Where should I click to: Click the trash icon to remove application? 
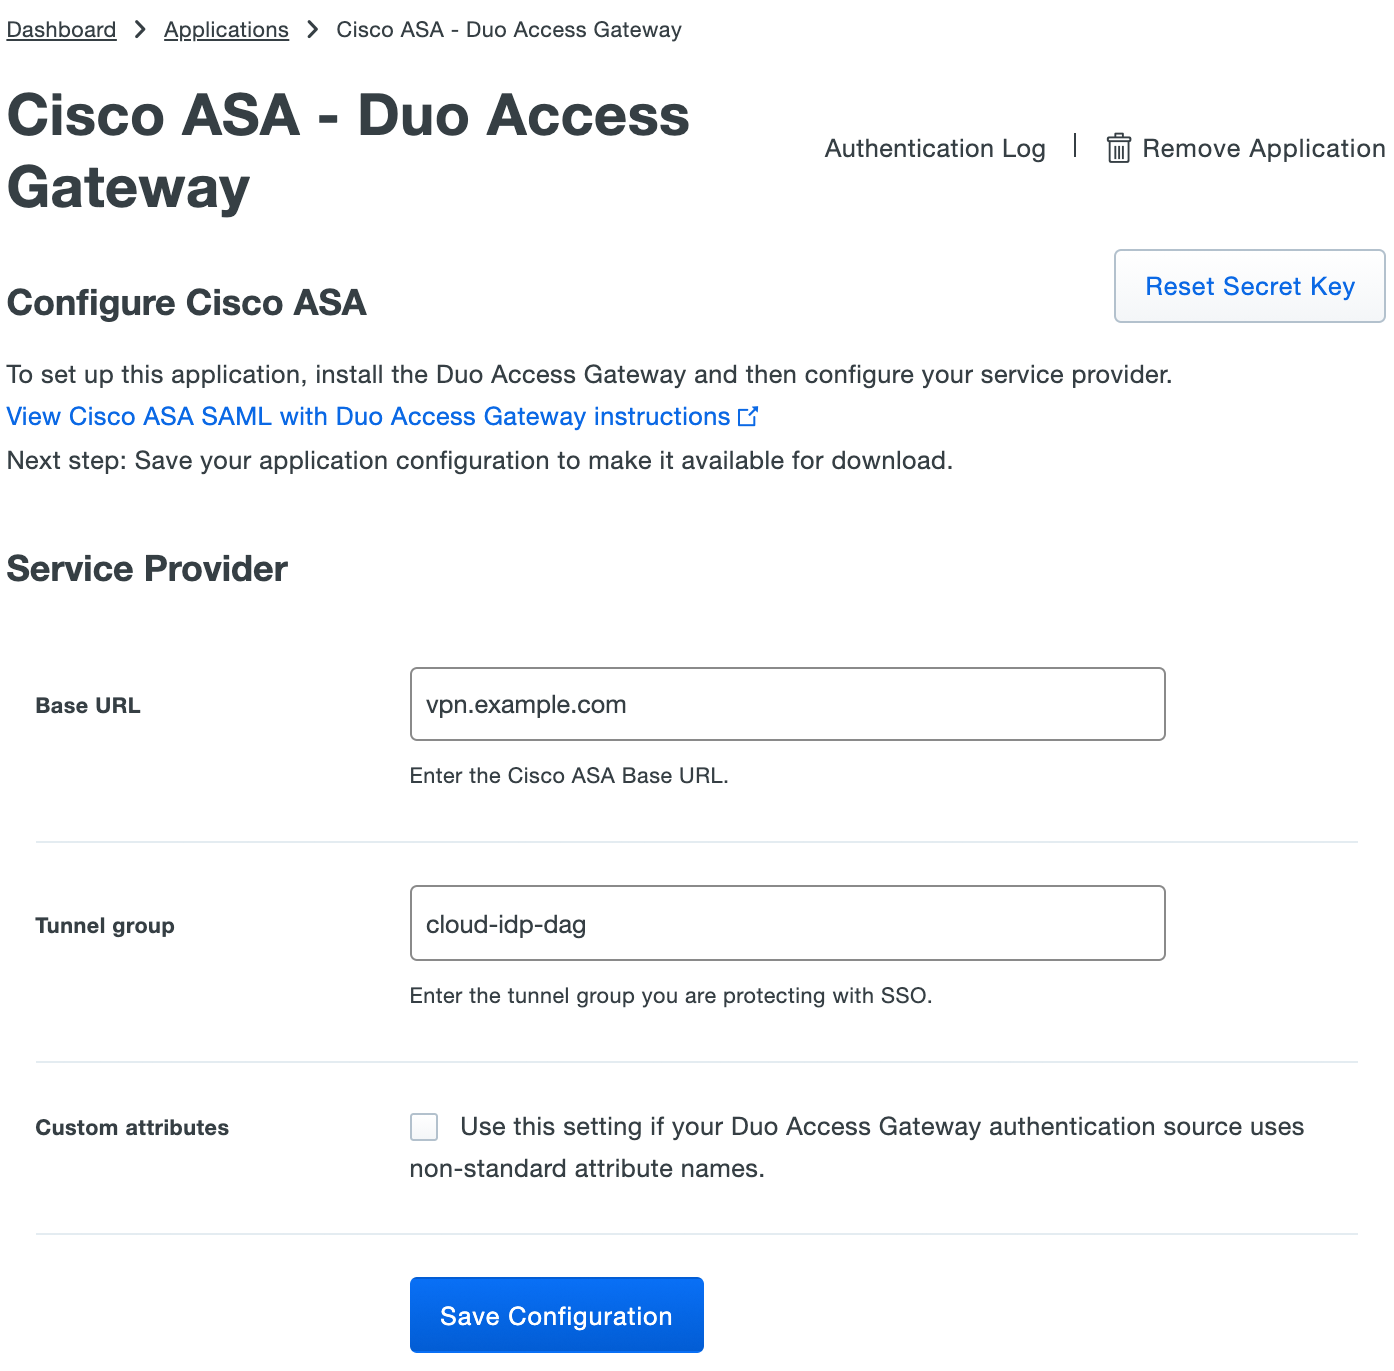point(1118,147)
